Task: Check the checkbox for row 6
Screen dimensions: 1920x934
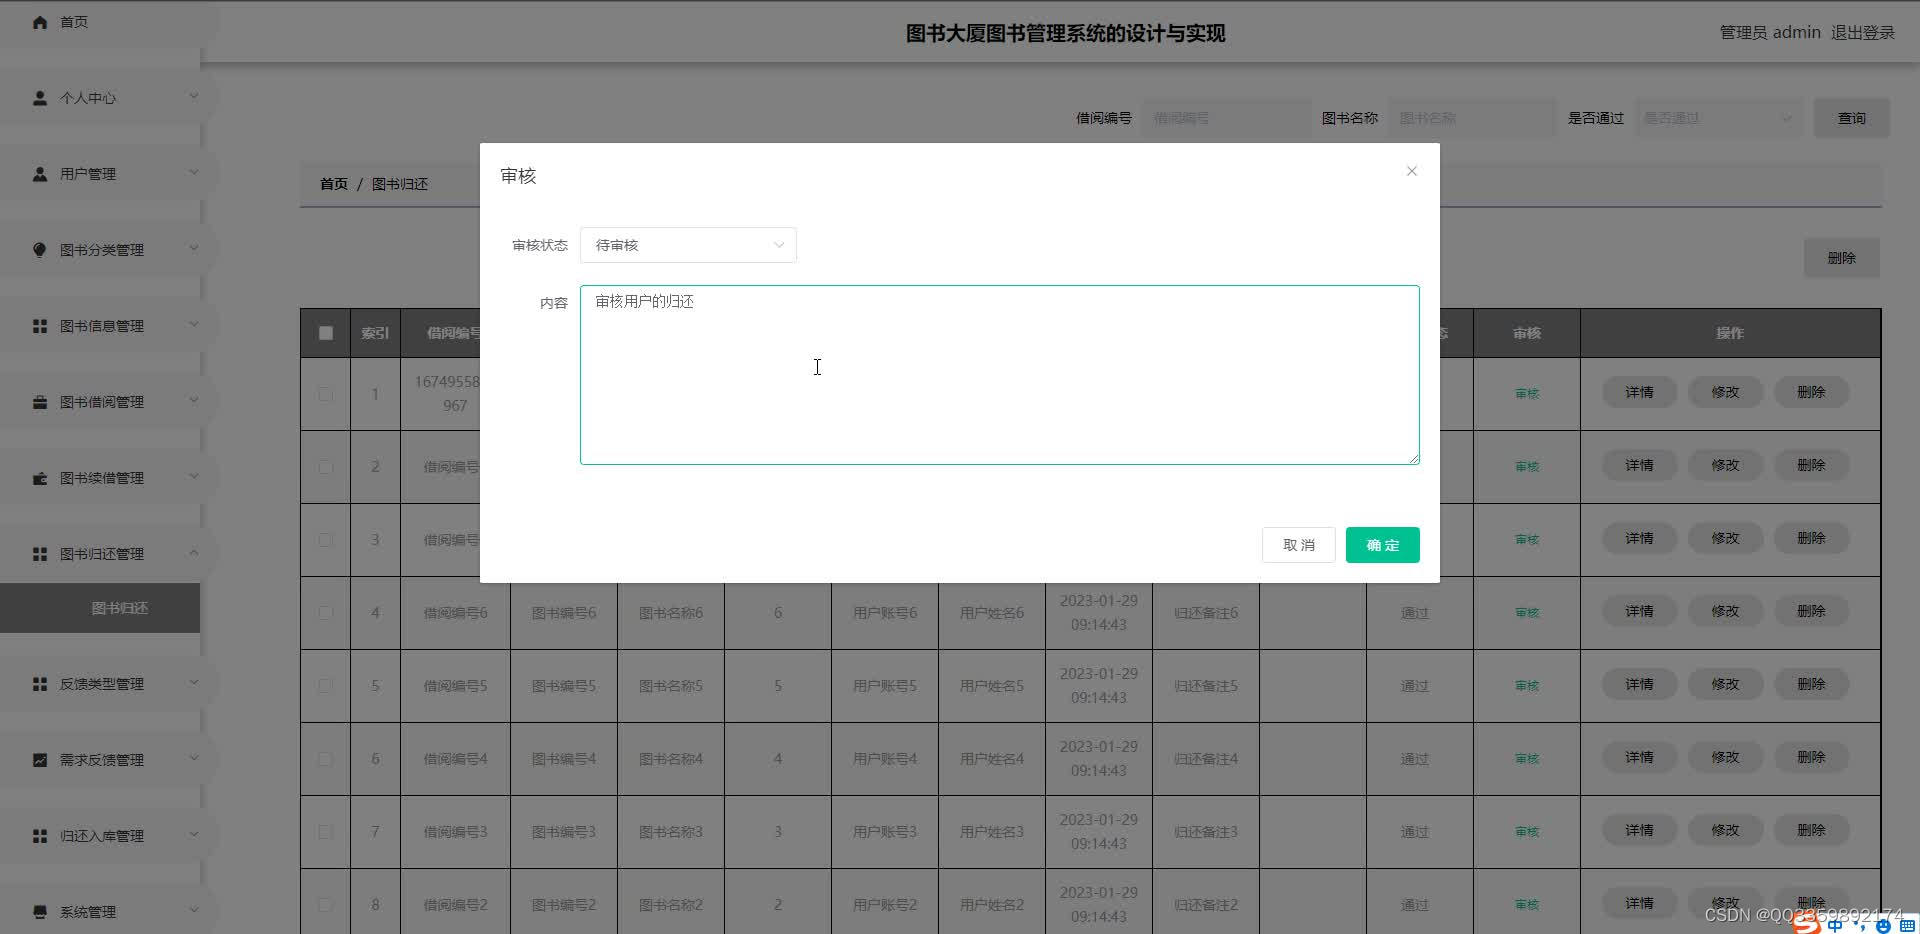Action: (x=326, y=759)
